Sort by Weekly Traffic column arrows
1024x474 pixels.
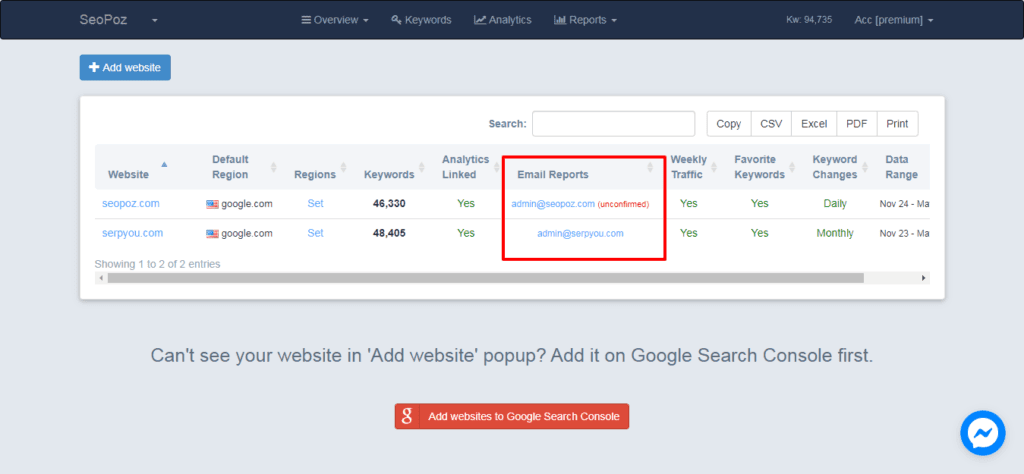[712, 167]
